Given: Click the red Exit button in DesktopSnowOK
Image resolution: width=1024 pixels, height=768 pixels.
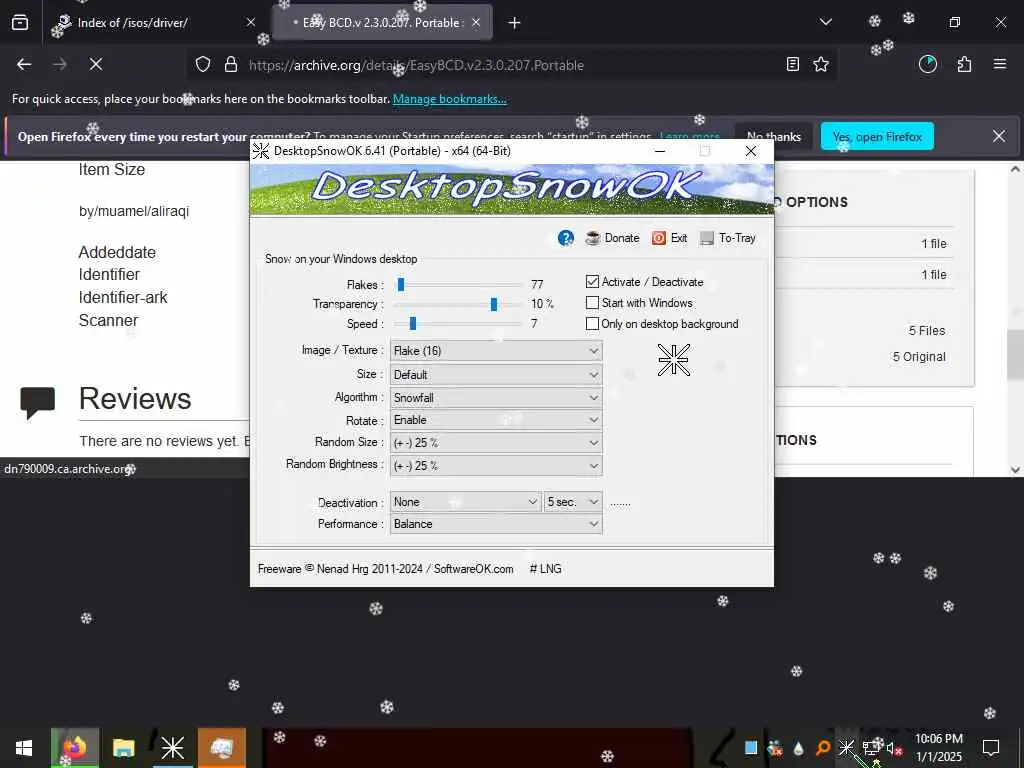Looking at the screenshot, I should 669,238.
